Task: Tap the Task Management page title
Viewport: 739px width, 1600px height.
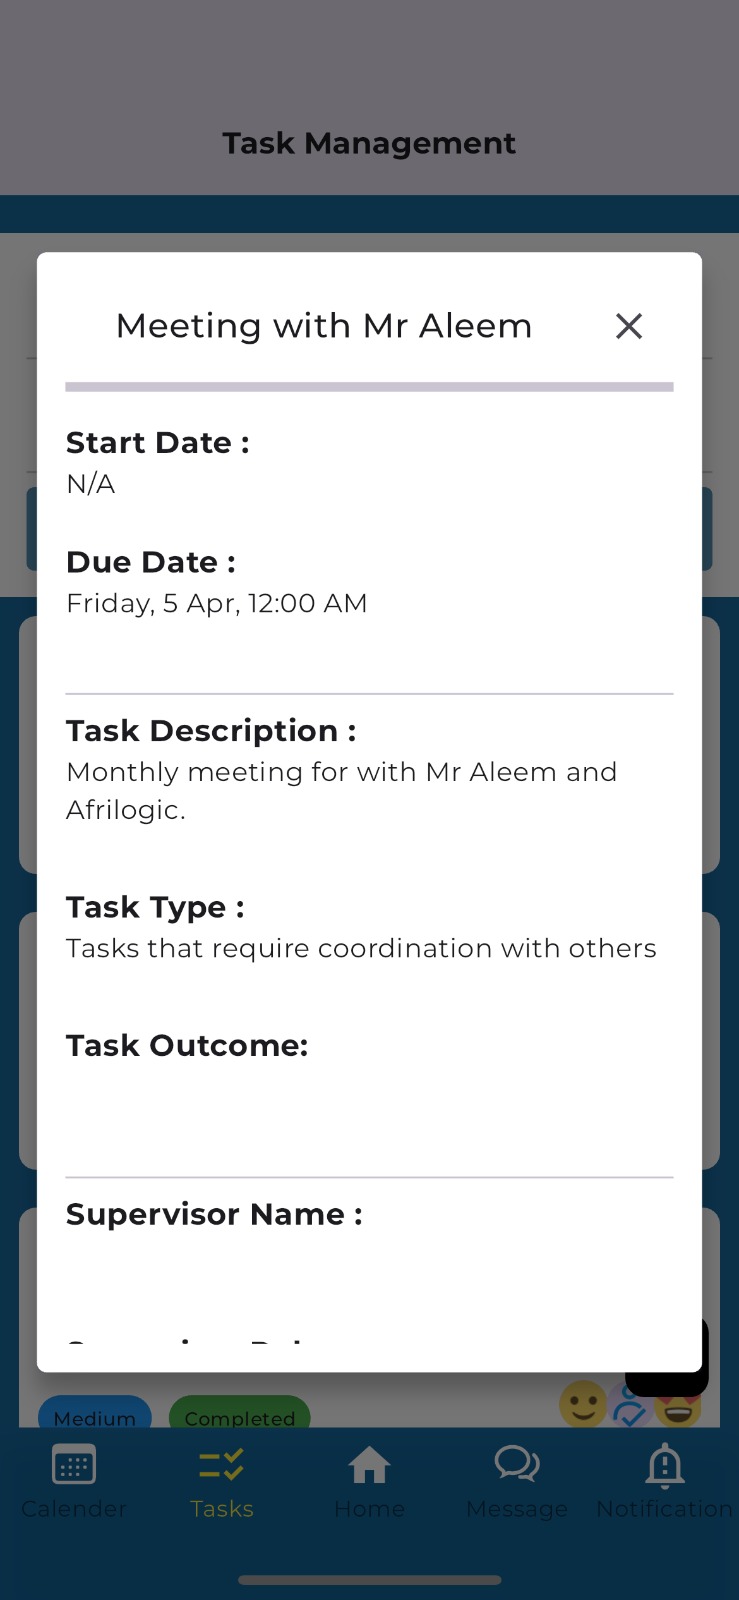Action: pyautogui.click(x=369, y=143)
